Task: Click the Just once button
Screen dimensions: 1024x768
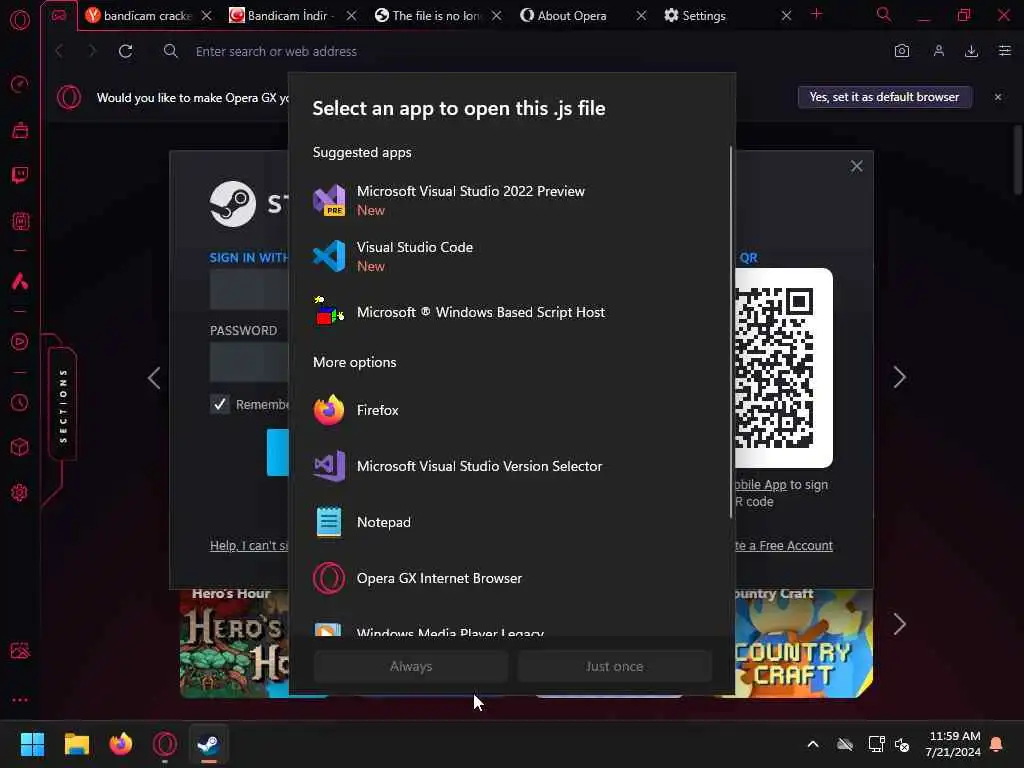Action: pyautogui.click(x=615, y=666)
